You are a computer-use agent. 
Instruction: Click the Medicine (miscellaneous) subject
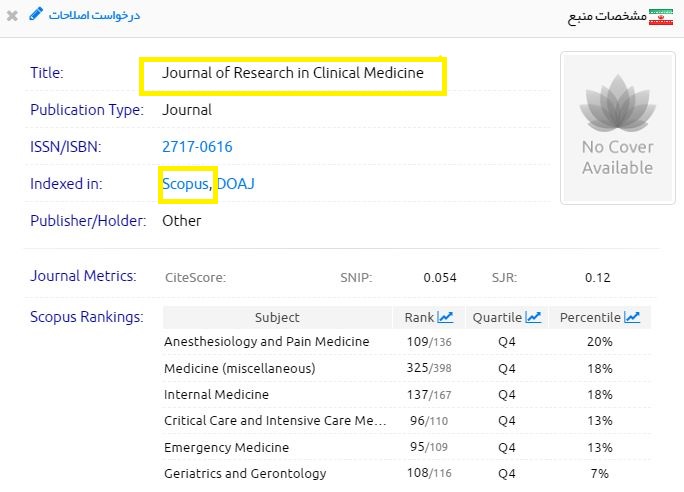[x=239, y=368]
